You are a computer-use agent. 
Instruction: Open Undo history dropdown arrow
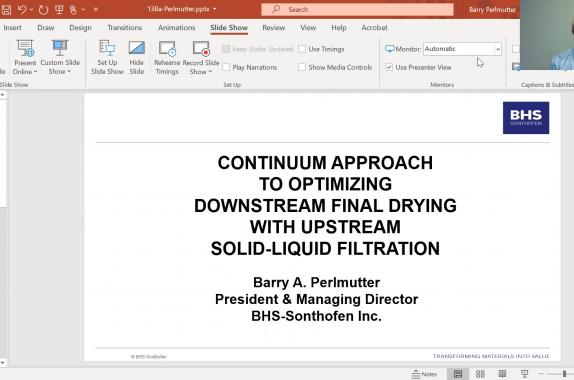[31, 10]
